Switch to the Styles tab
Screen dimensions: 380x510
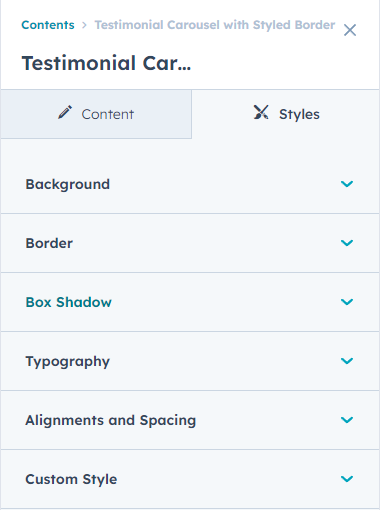286,114
